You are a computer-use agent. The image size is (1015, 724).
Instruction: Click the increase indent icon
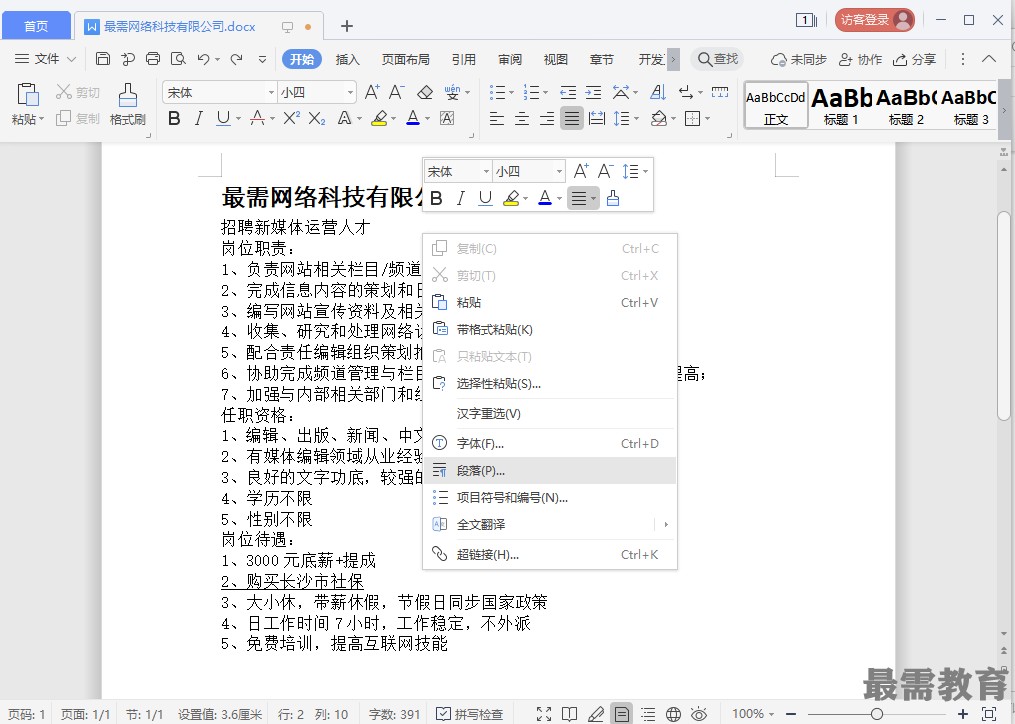593,93
